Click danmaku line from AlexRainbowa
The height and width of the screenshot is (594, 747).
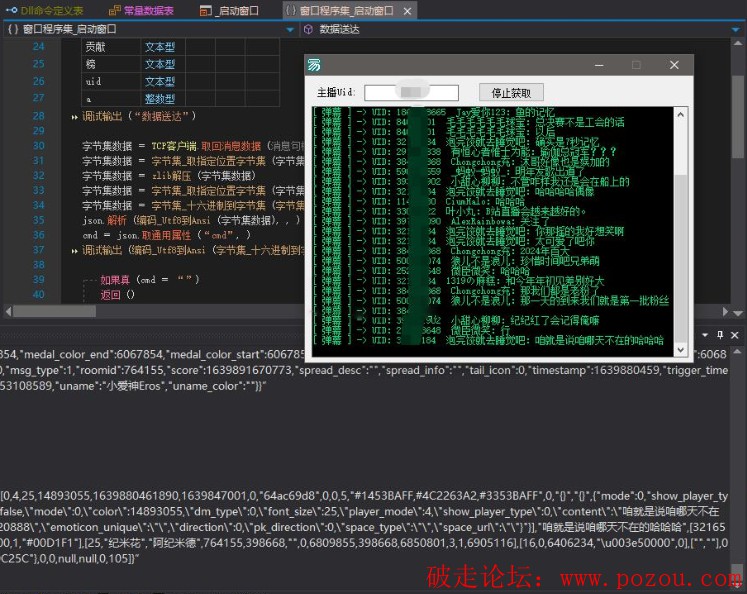click(500, 221)
